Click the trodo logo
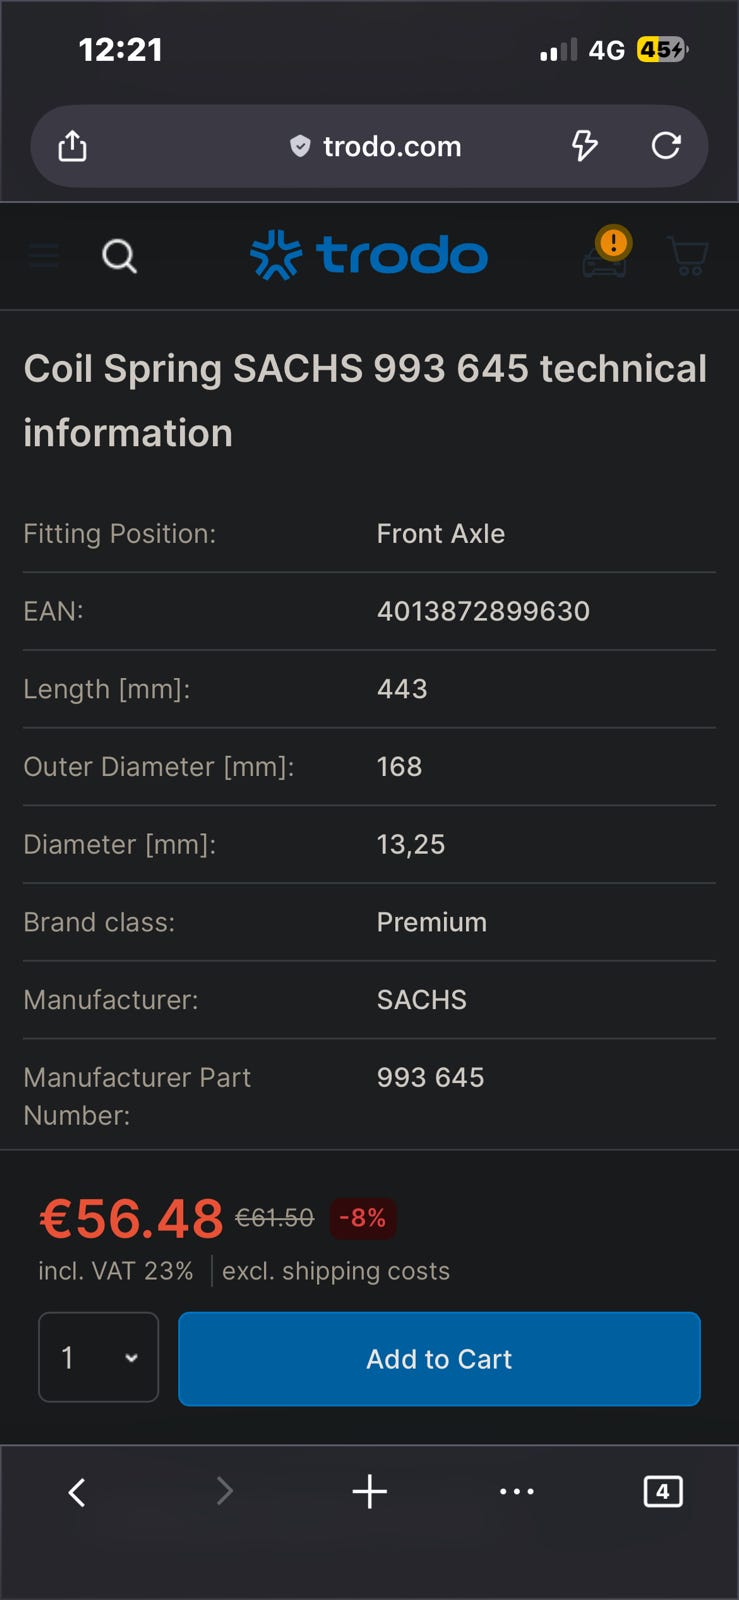Screen dimensions: 739x1600 click(369, 256)
